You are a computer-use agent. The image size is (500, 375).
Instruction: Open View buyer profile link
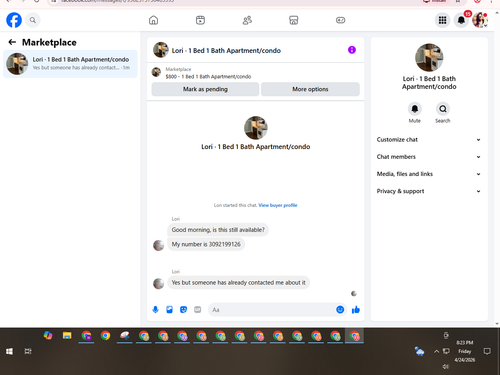coord(278,205)
